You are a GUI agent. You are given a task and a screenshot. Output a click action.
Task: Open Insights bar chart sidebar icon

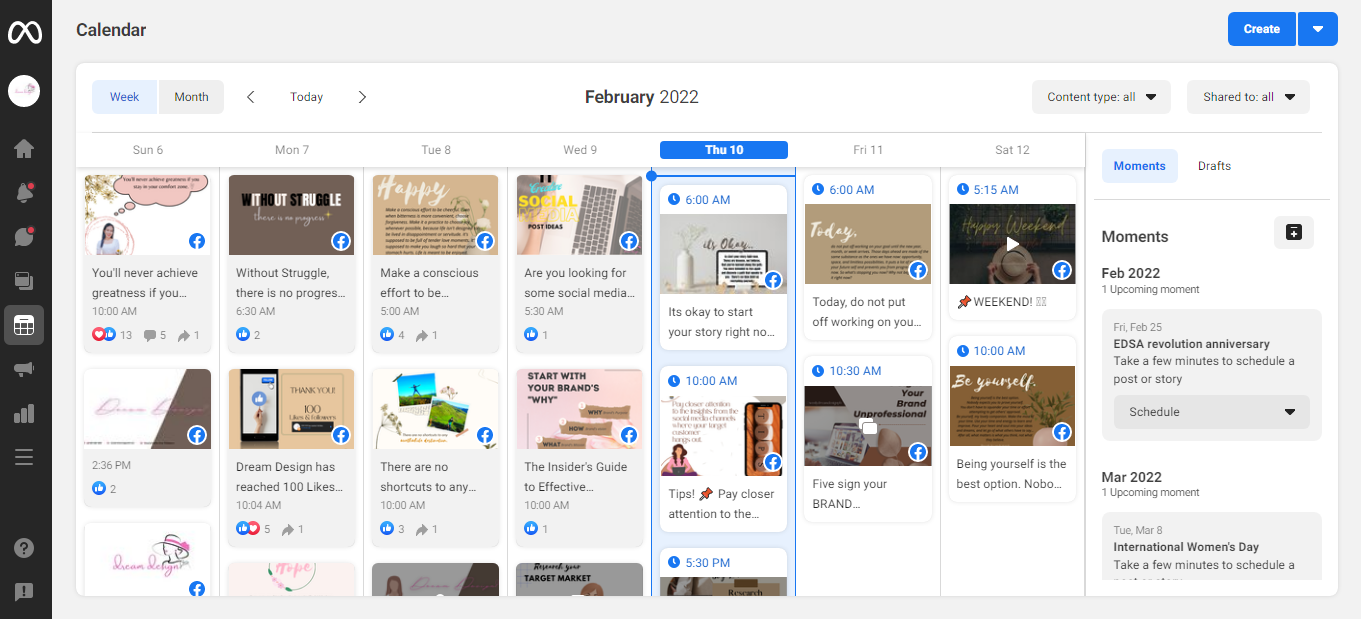[24, 413]
